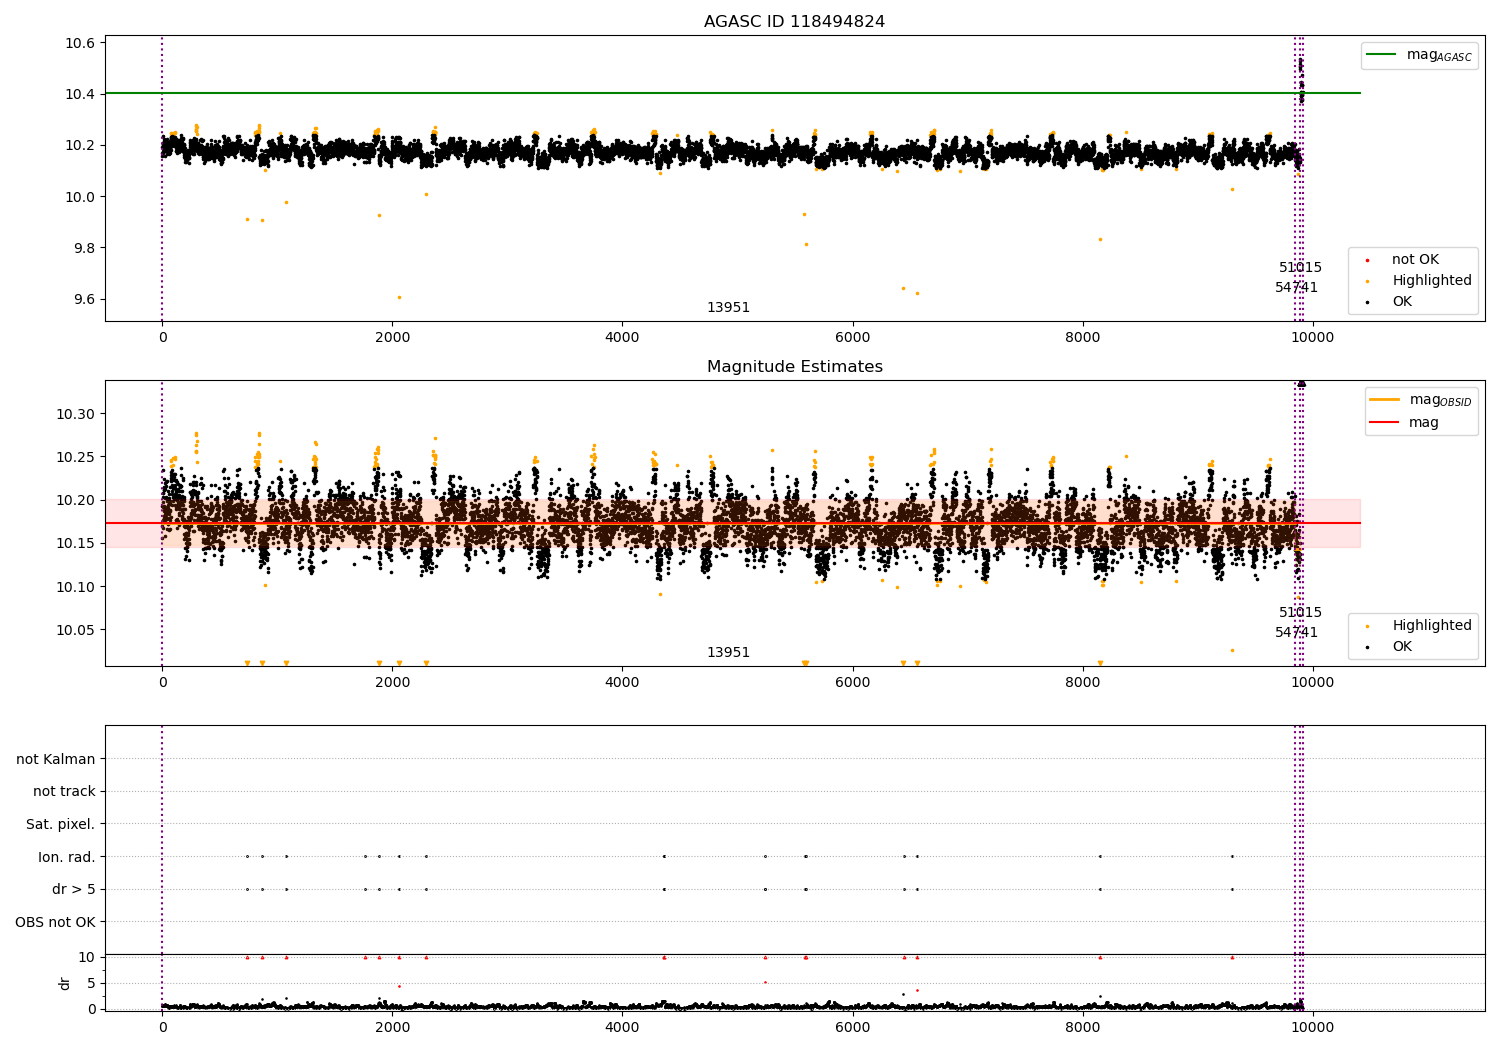Click the 'OBS not OK' y-axis label

click(55, 922)
